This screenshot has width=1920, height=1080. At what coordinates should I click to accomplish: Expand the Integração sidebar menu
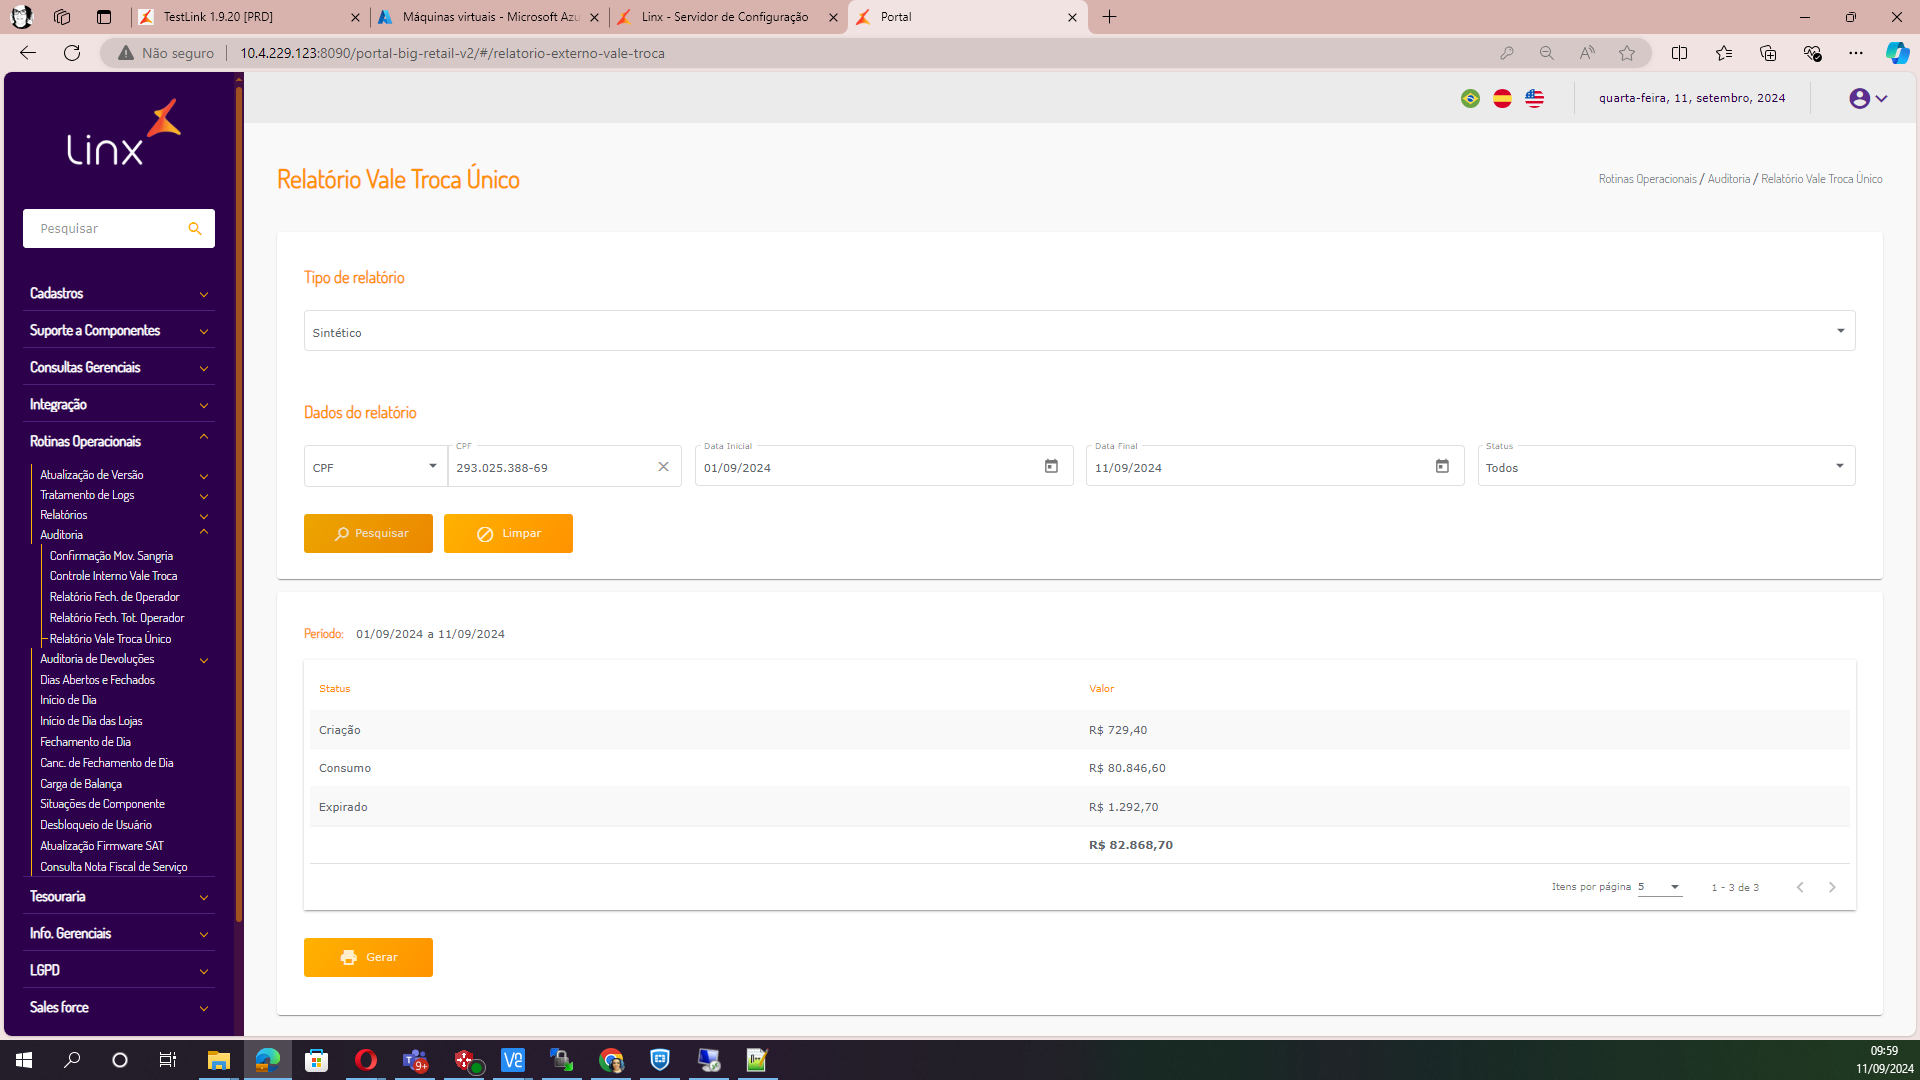[x=118, y=405]
